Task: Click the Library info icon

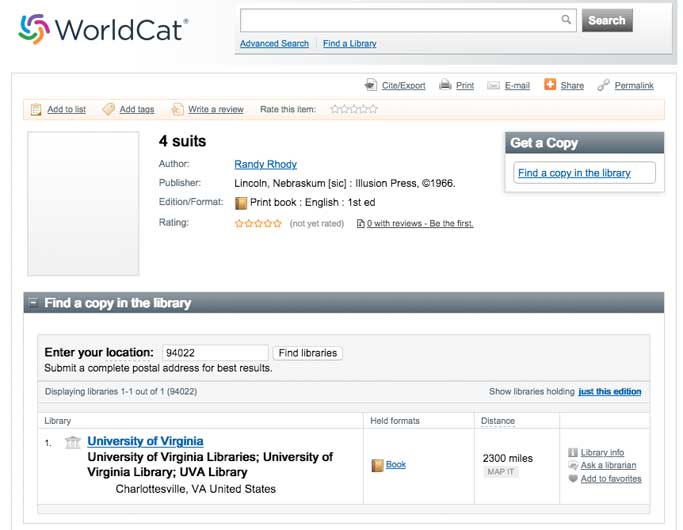Action: pyautogui.click(x=573, y=452)
